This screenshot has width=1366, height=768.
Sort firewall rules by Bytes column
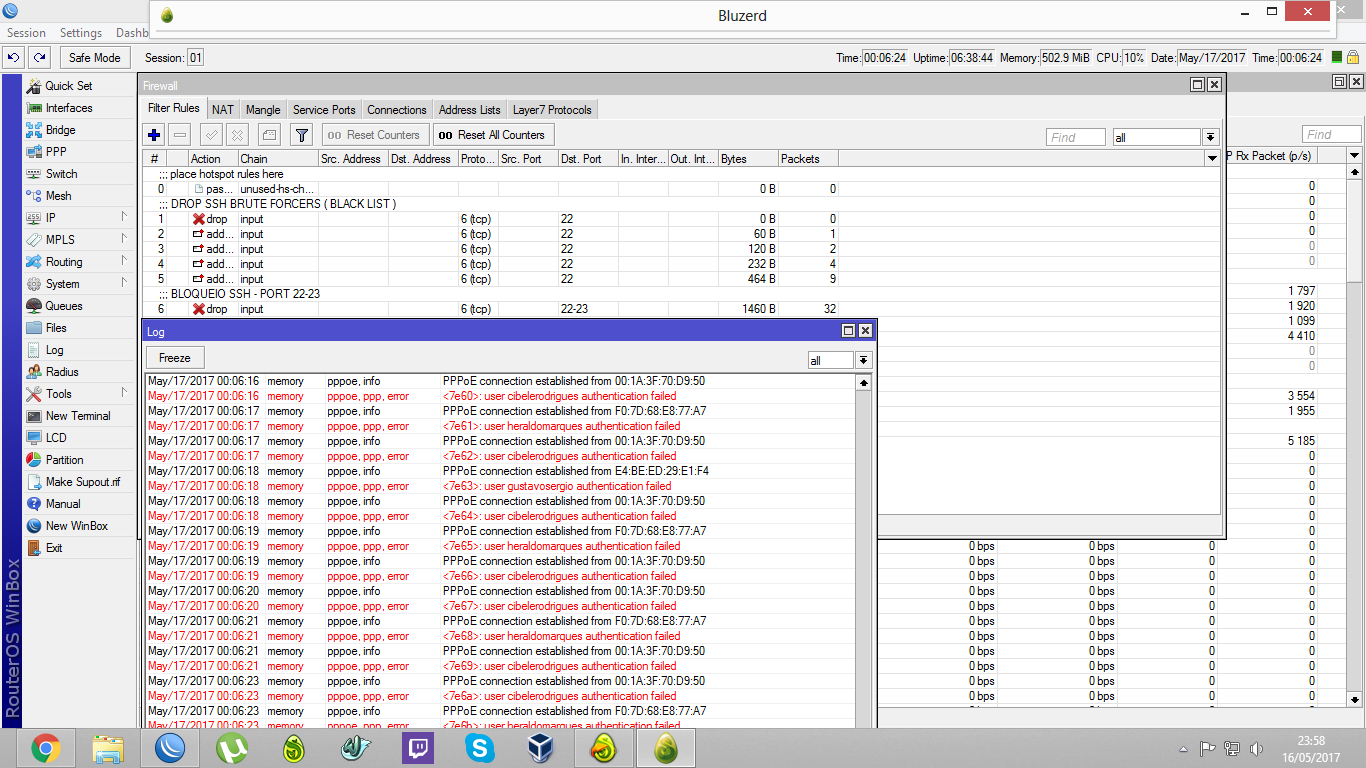(x=748, y=159)
